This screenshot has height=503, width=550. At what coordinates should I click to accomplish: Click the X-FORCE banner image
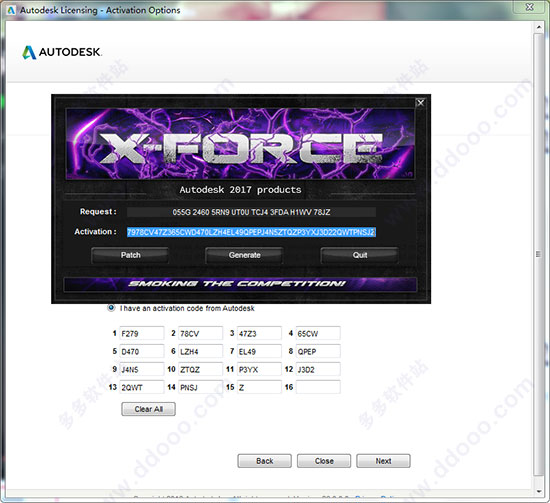coord(240,144)
